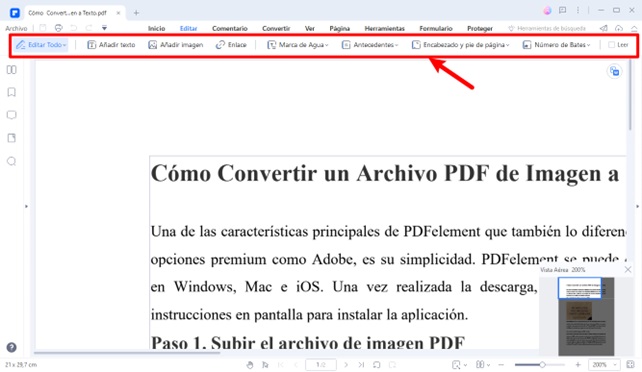642x372 pixels.
Task: Open the user account avatar icon
Action: tap(547, 11)
